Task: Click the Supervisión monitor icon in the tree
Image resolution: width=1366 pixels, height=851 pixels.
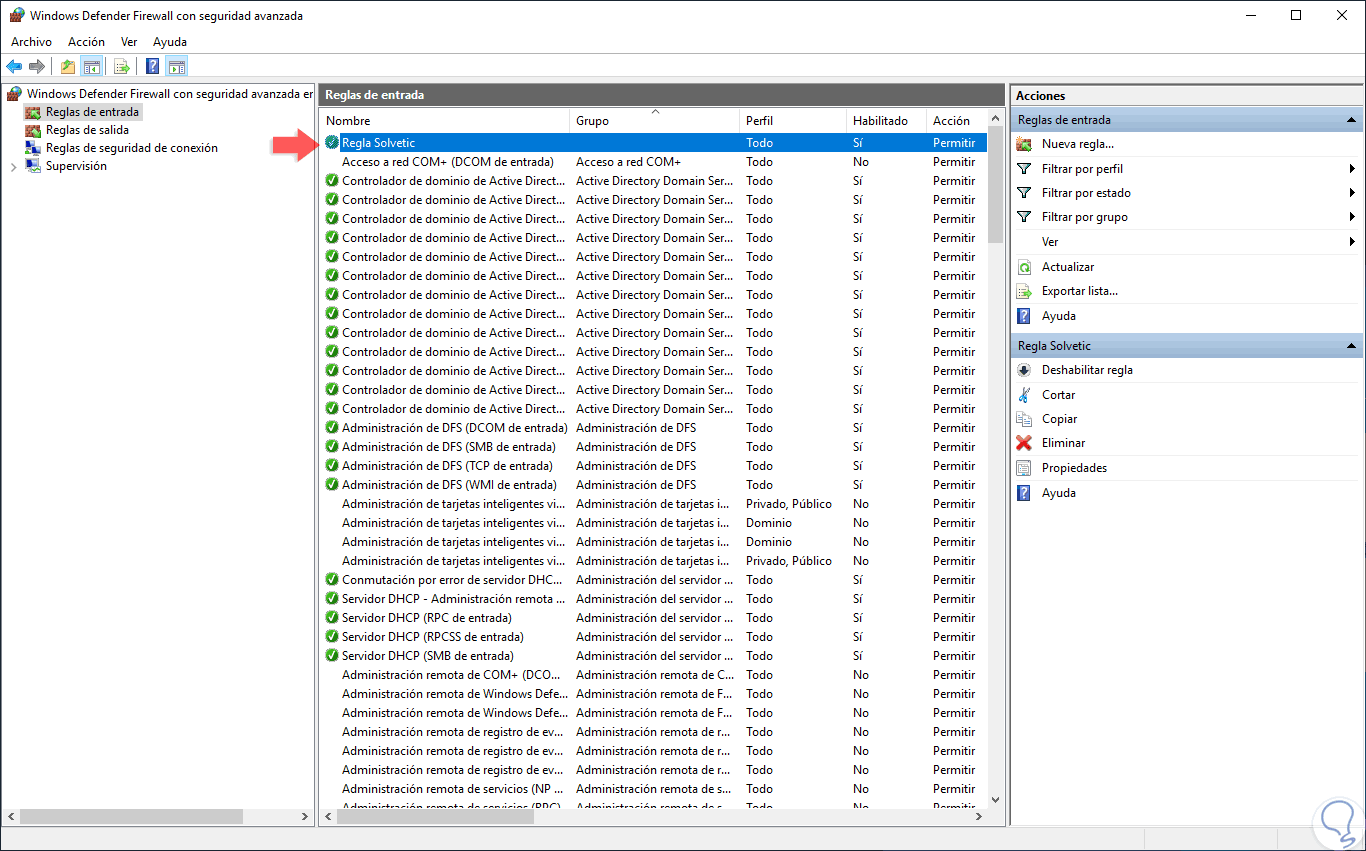Action: point(33,166)
